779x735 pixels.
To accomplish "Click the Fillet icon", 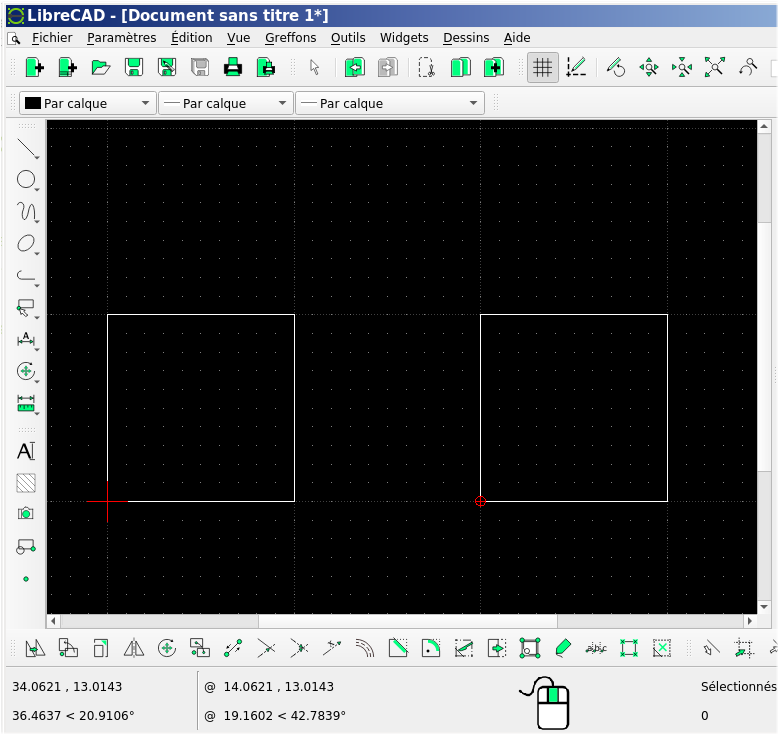I will (x=431, y=649).
